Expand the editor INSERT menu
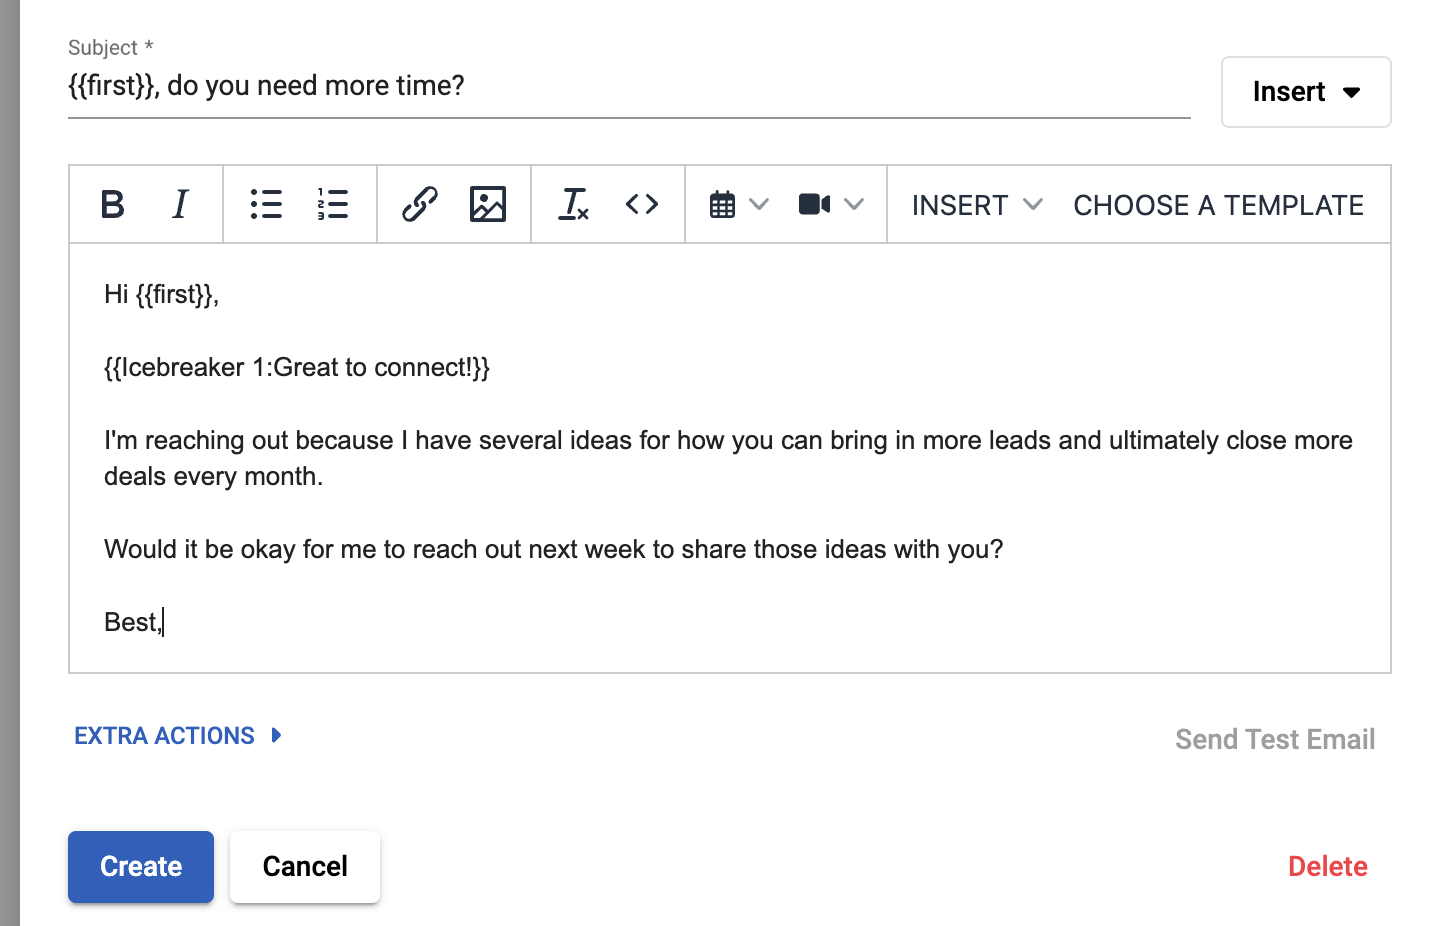1432x926 pixels. 977,205
